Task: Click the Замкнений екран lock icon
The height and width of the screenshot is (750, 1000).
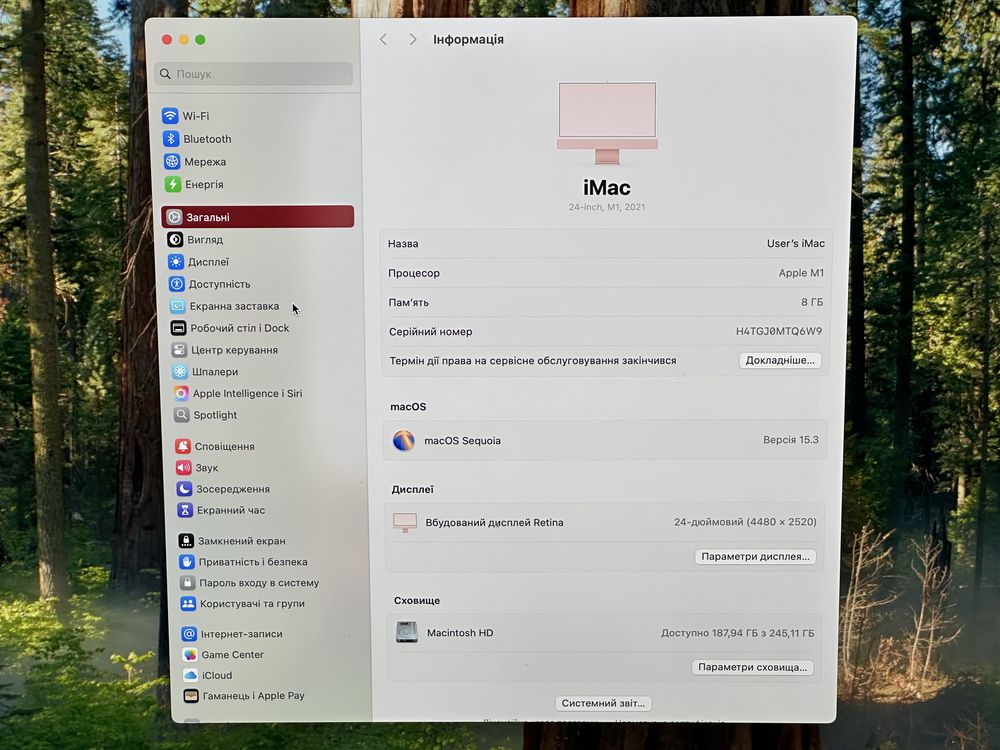Action: coord(186,541)
